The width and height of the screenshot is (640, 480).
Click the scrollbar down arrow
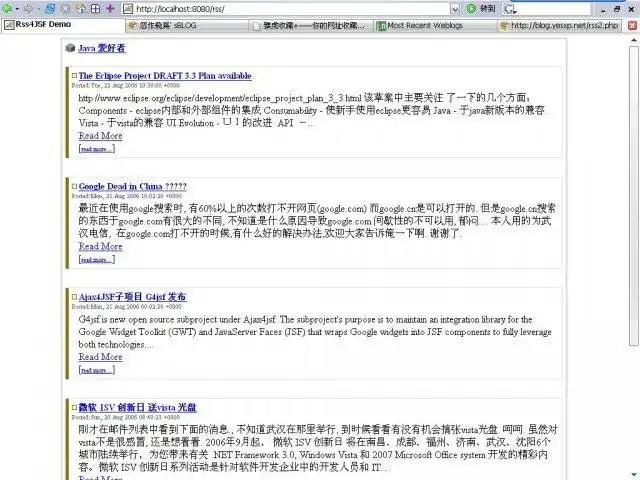(x=633, y=476)
